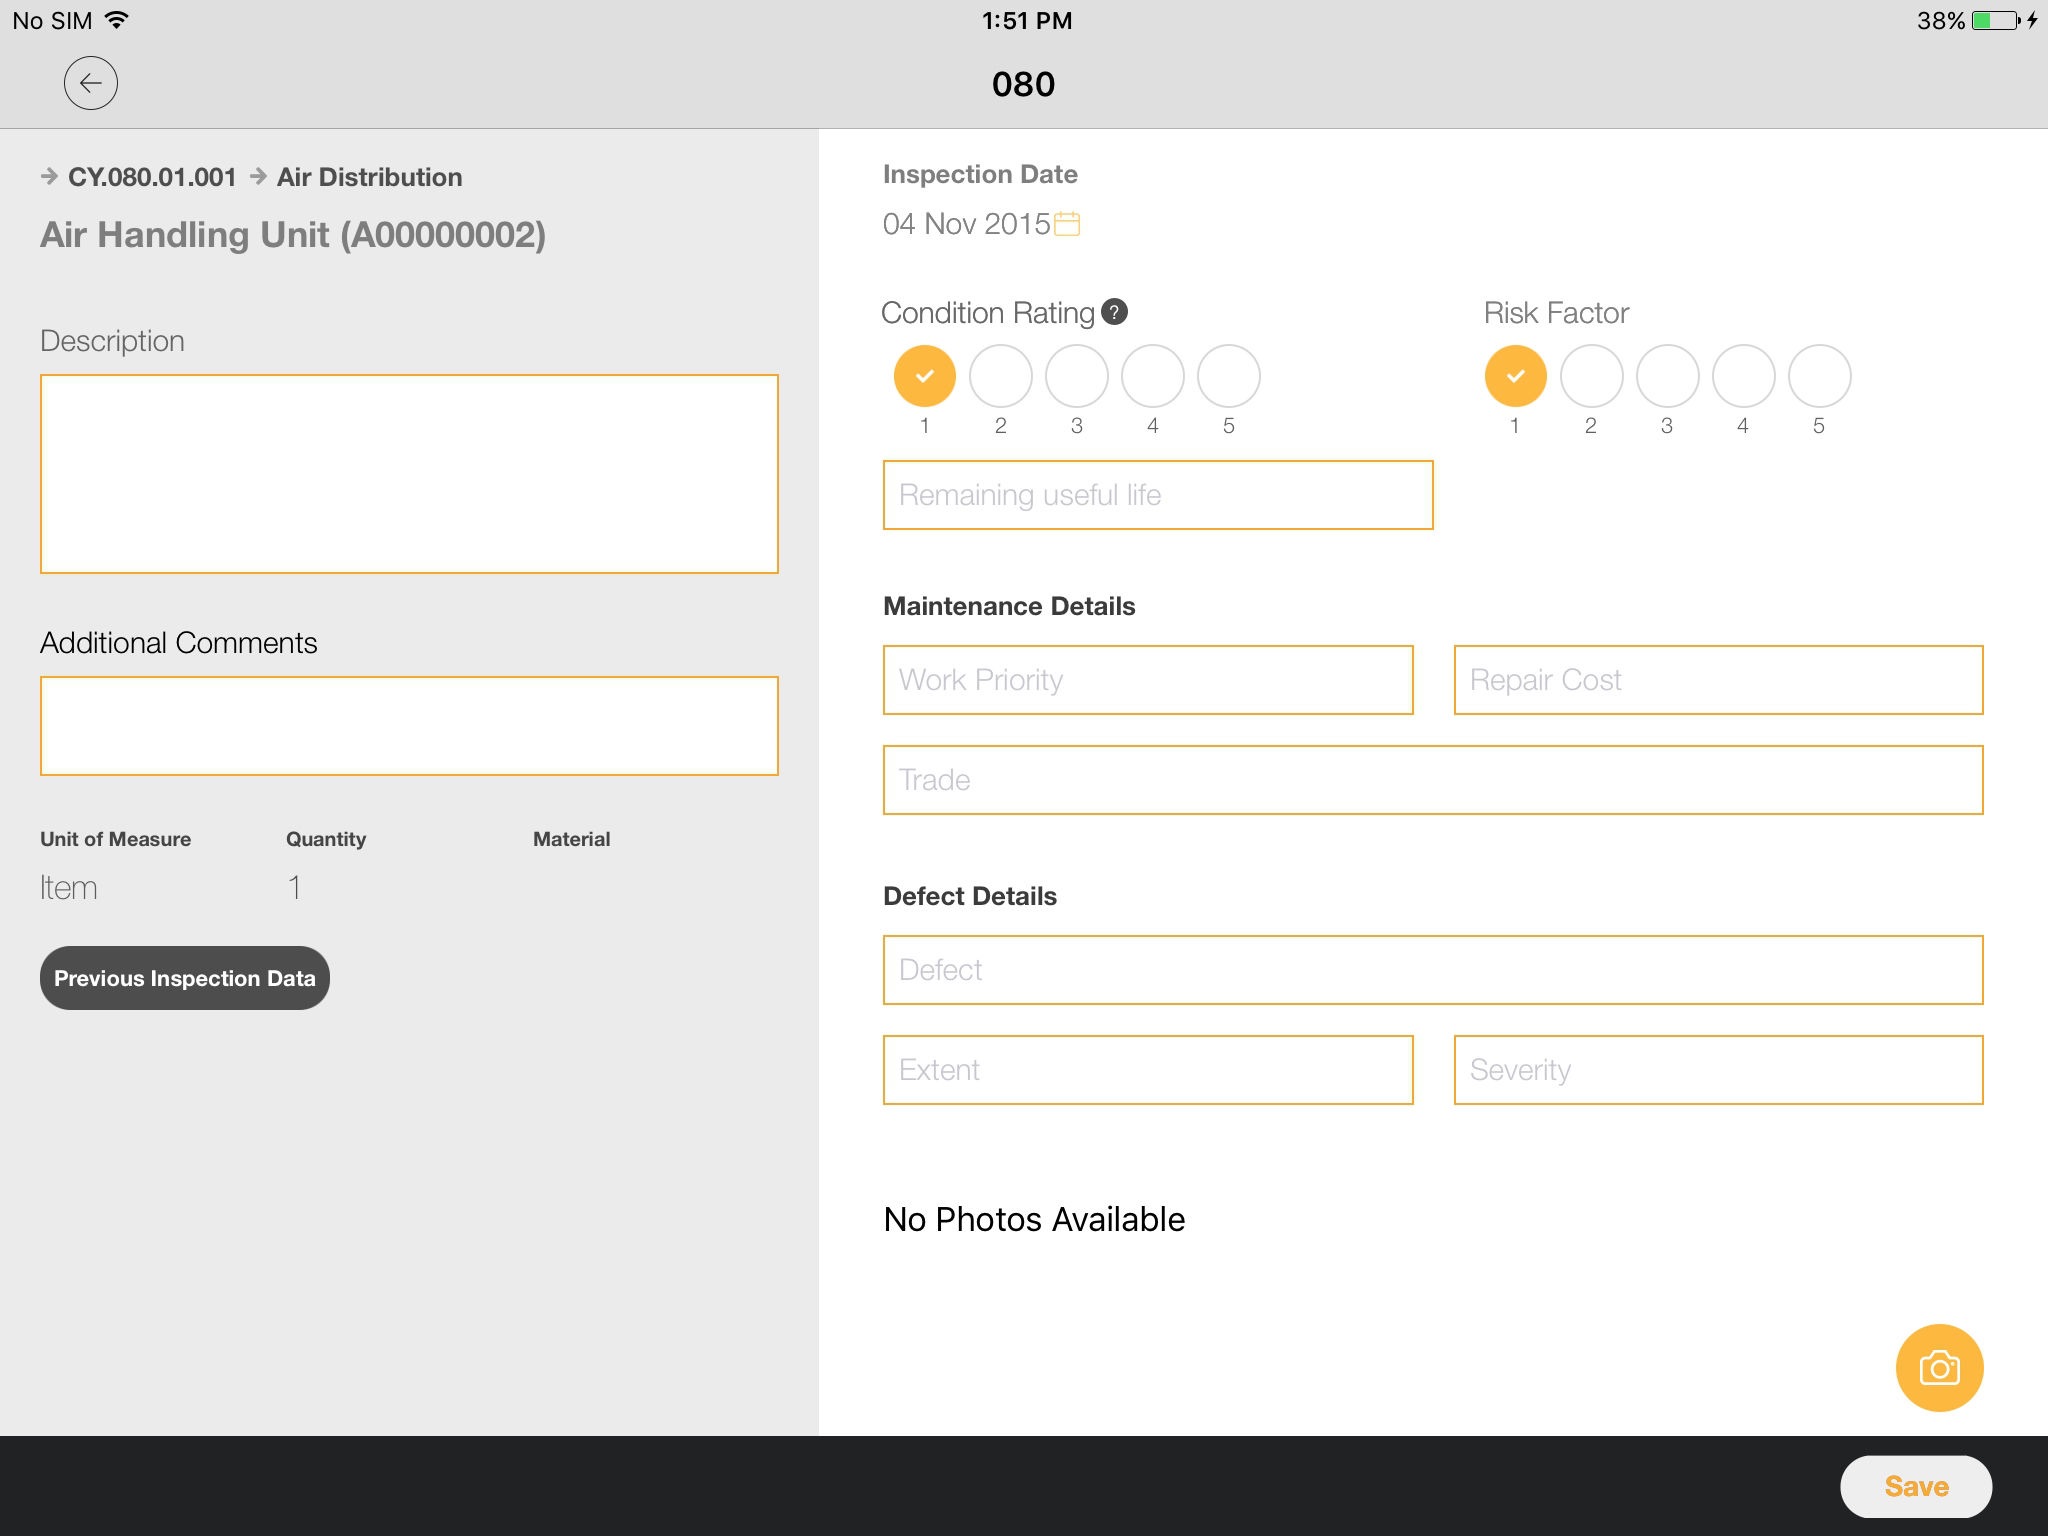Tap the calendar icon next to inspection date

[x=1069, y=224]
